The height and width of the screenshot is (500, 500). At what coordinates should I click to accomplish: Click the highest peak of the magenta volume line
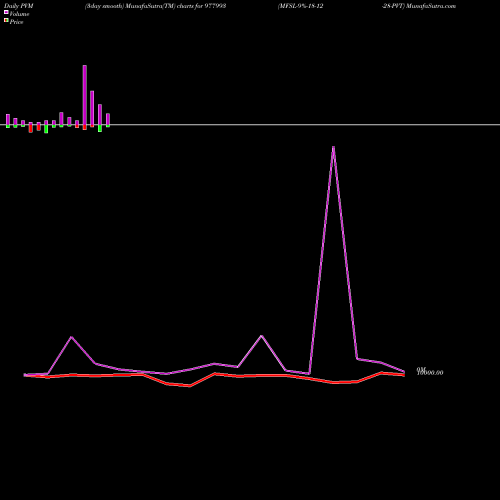(x=333, y=147)
